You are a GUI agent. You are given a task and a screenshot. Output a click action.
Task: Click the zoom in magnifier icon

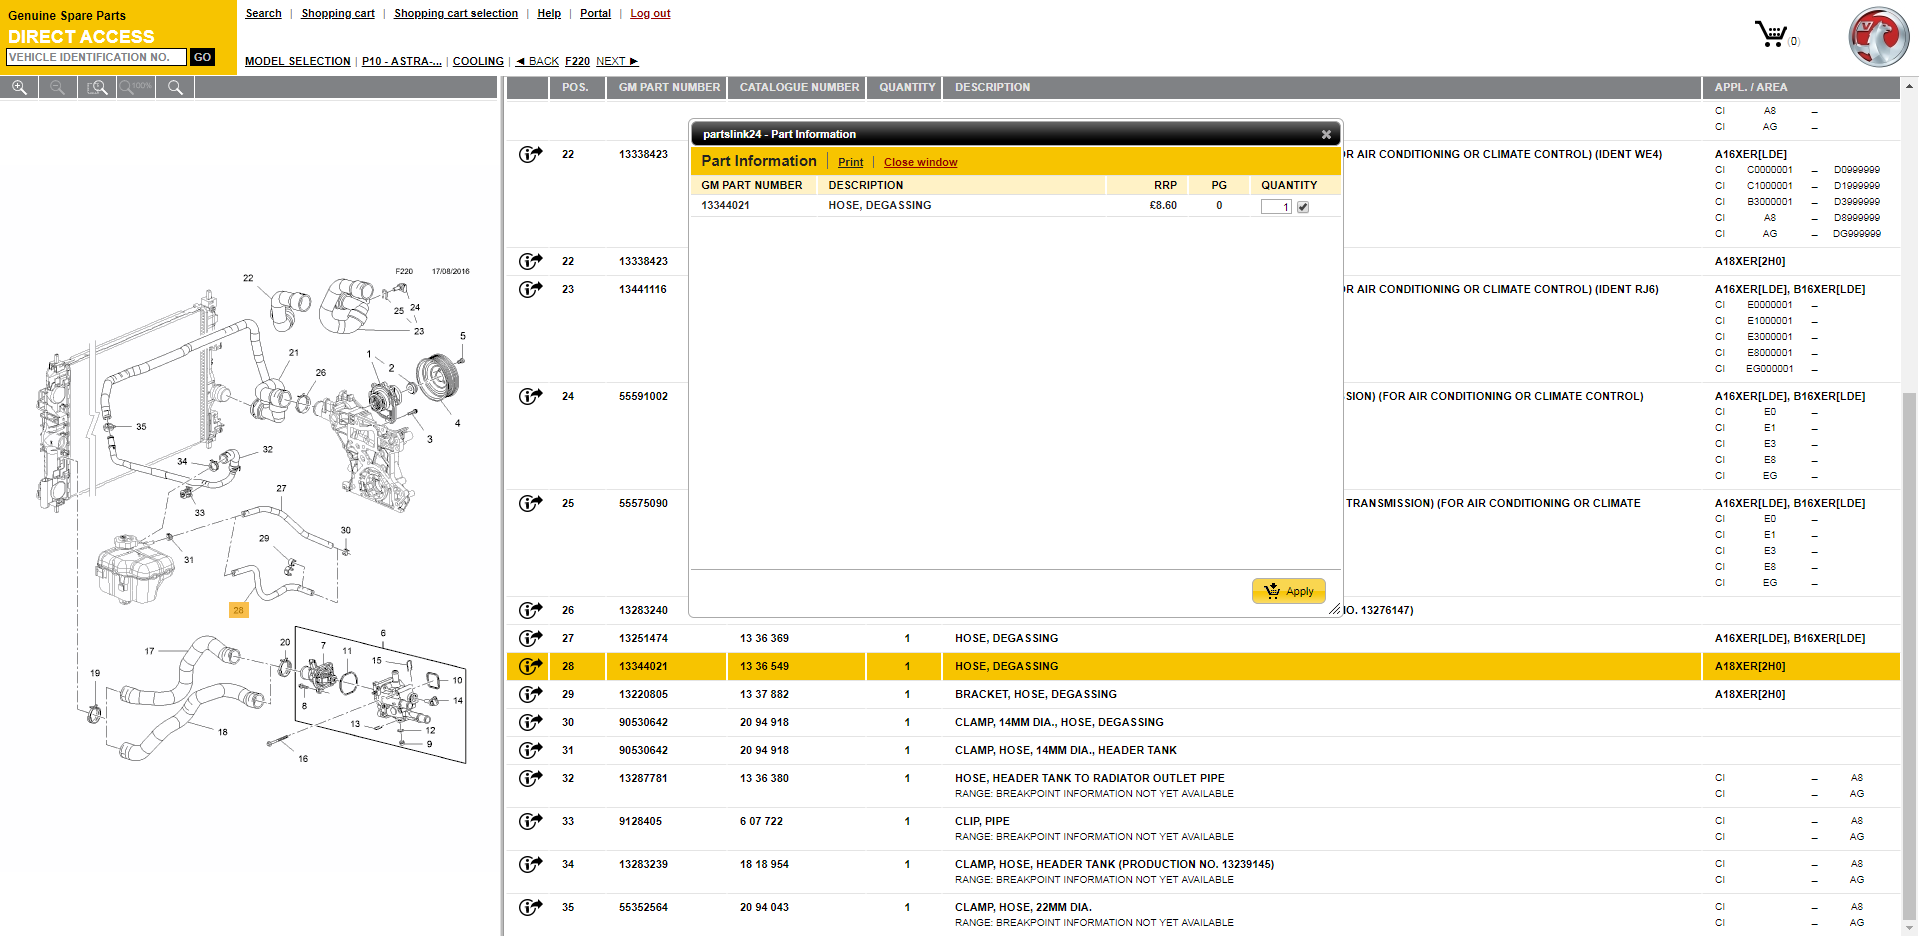click(19, 88)
